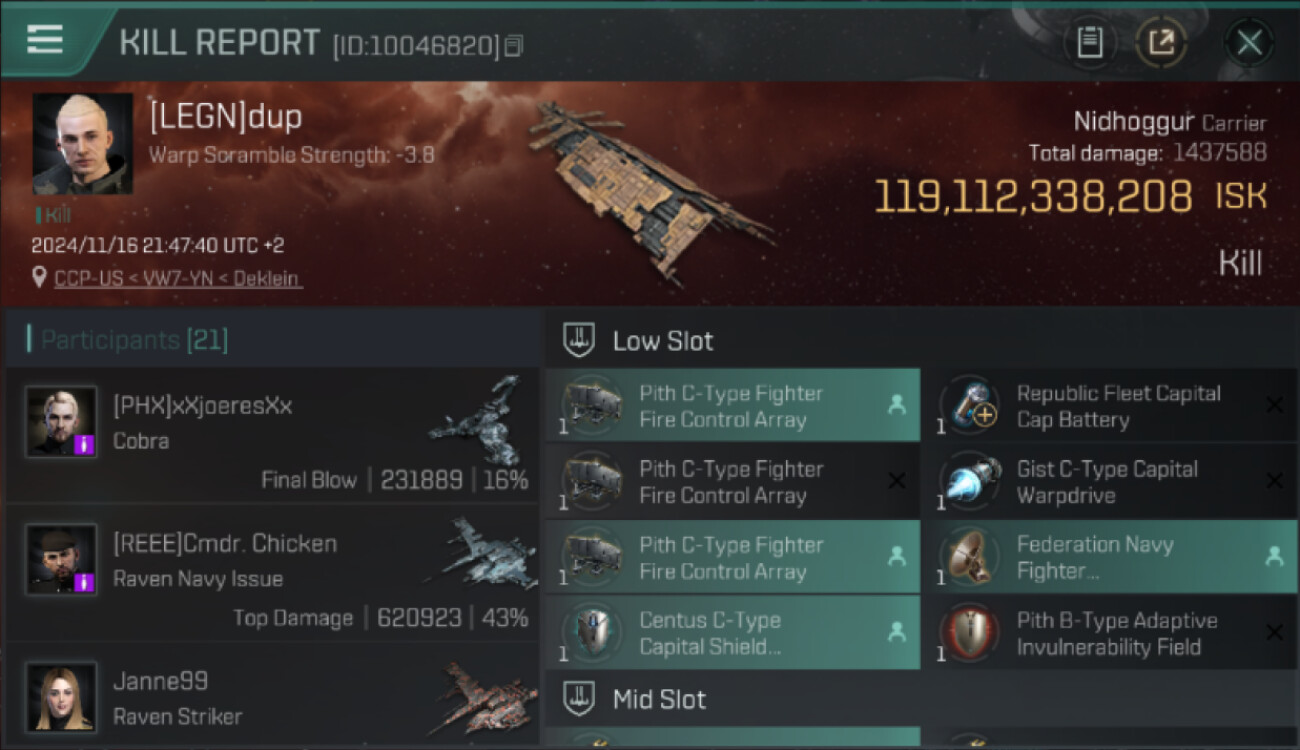Toggle the person marker on first Pith C-Type Fighter array
Viewport: 1300px width, 750px height.
(896, 405)
